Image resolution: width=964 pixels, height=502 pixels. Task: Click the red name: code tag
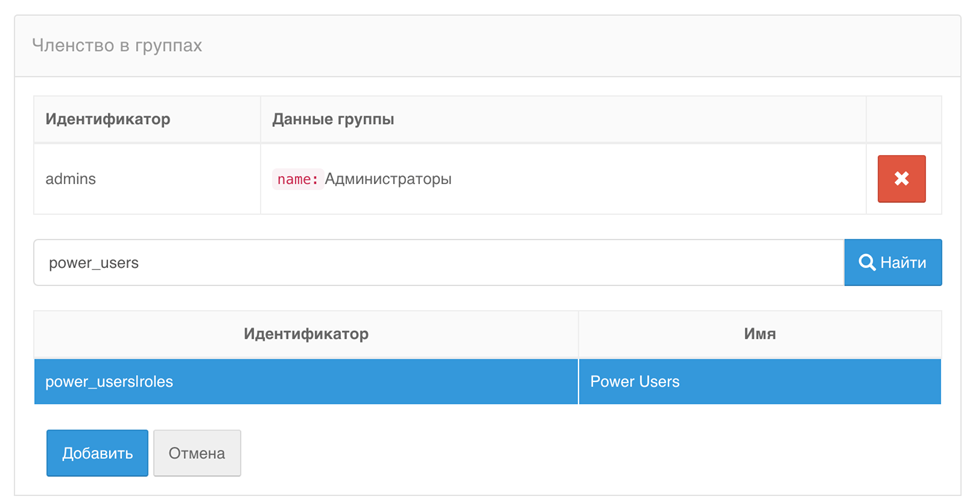click(x=297, y=179)
